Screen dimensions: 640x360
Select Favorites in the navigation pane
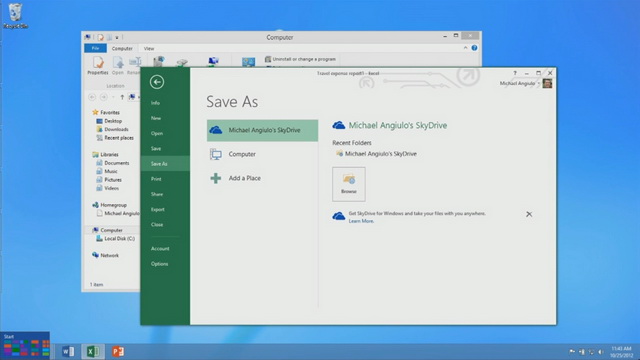point(106,112)
